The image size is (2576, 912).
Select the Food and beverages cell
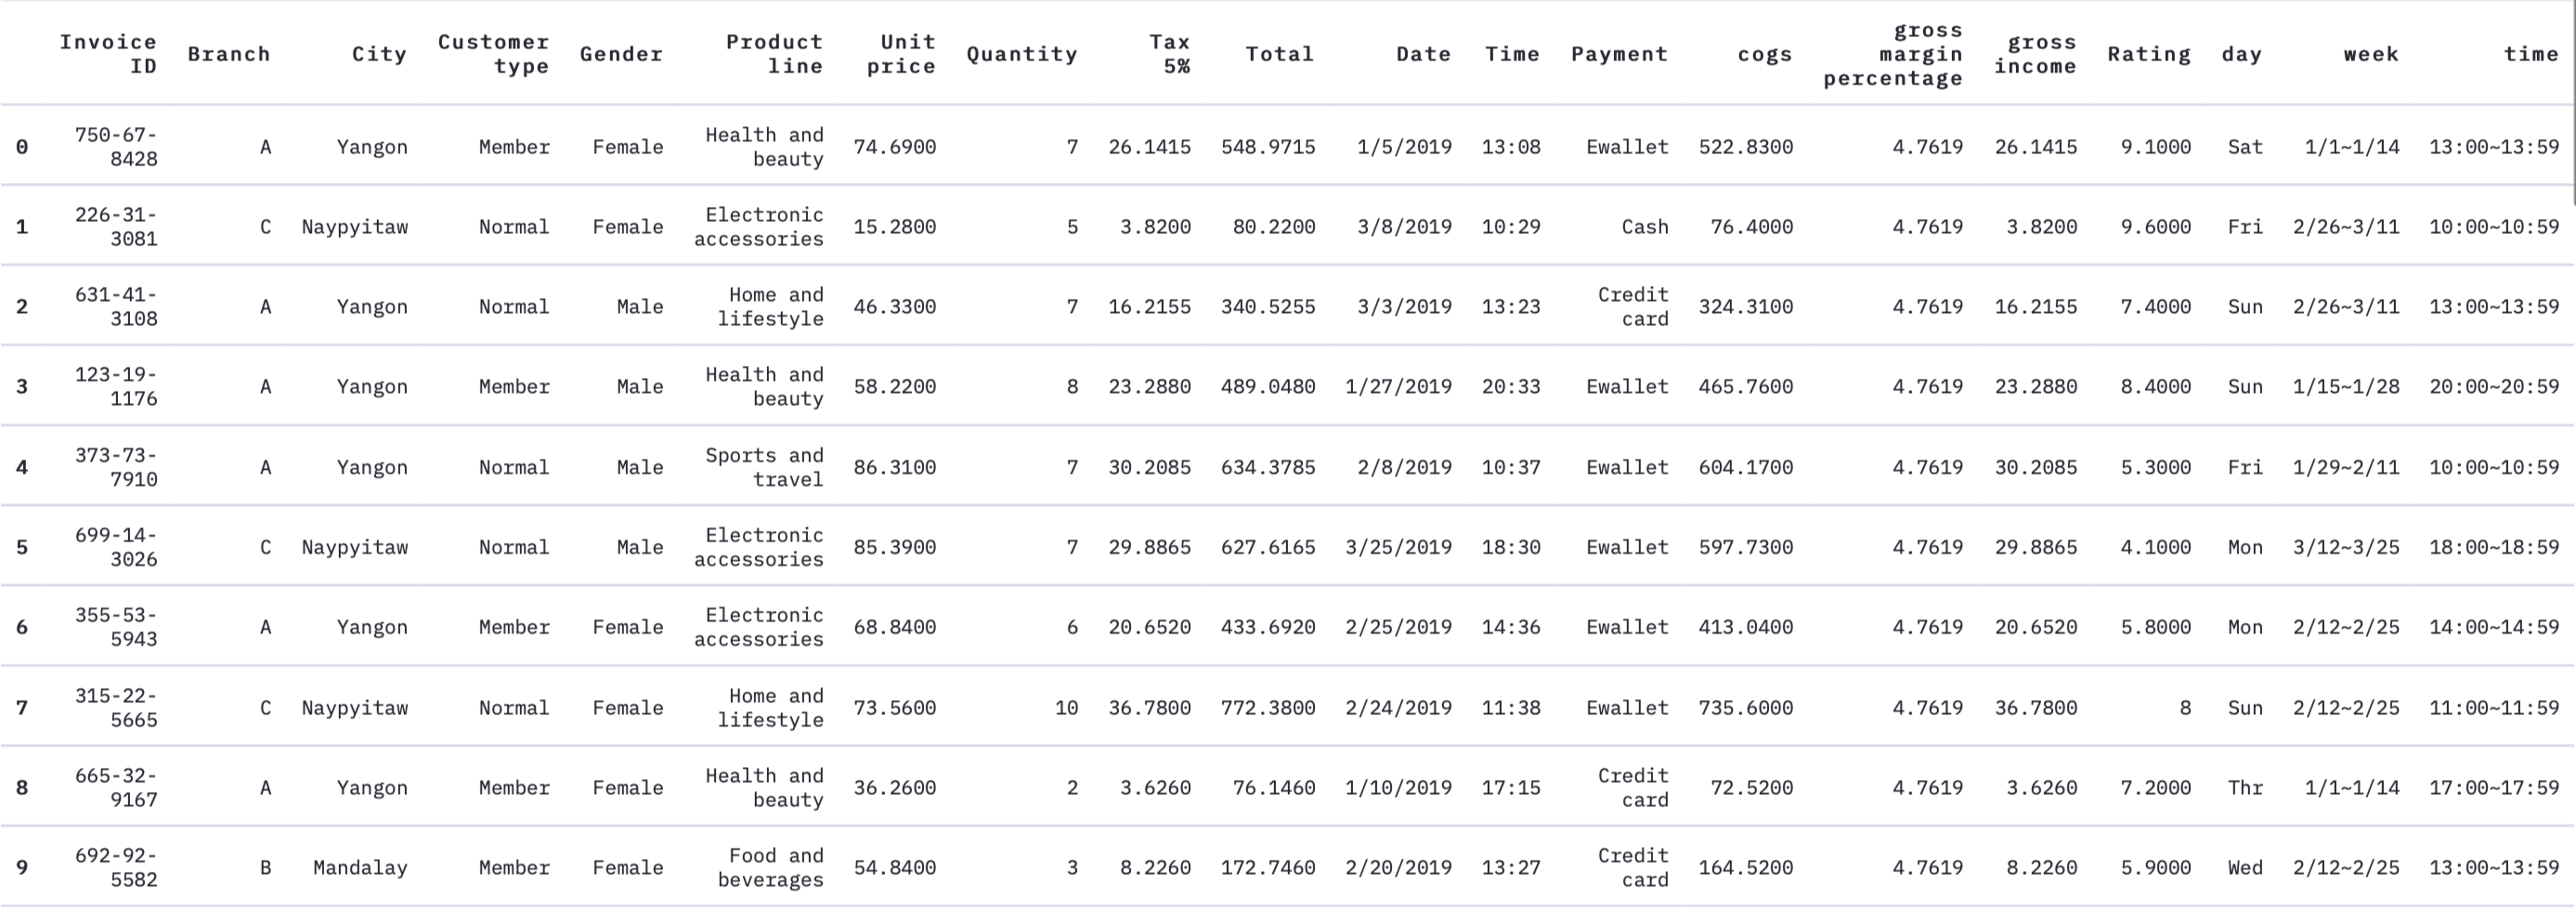770,868
